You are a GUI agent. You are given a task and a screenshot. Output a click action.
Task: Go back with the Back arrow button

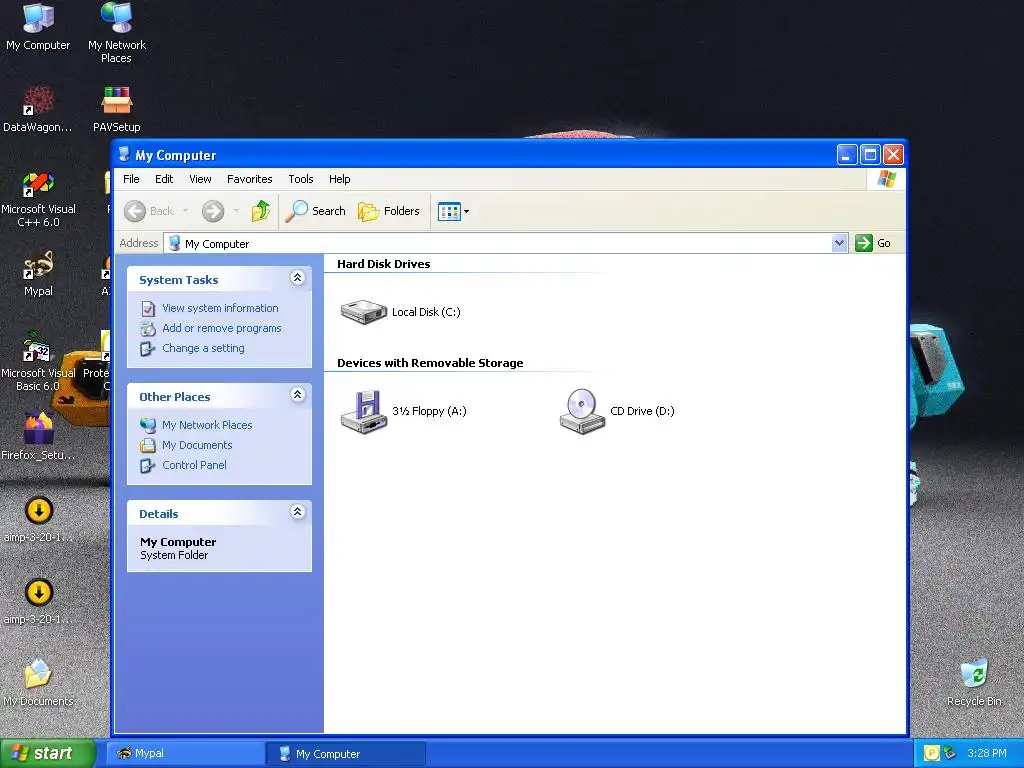tap(150, 211)
